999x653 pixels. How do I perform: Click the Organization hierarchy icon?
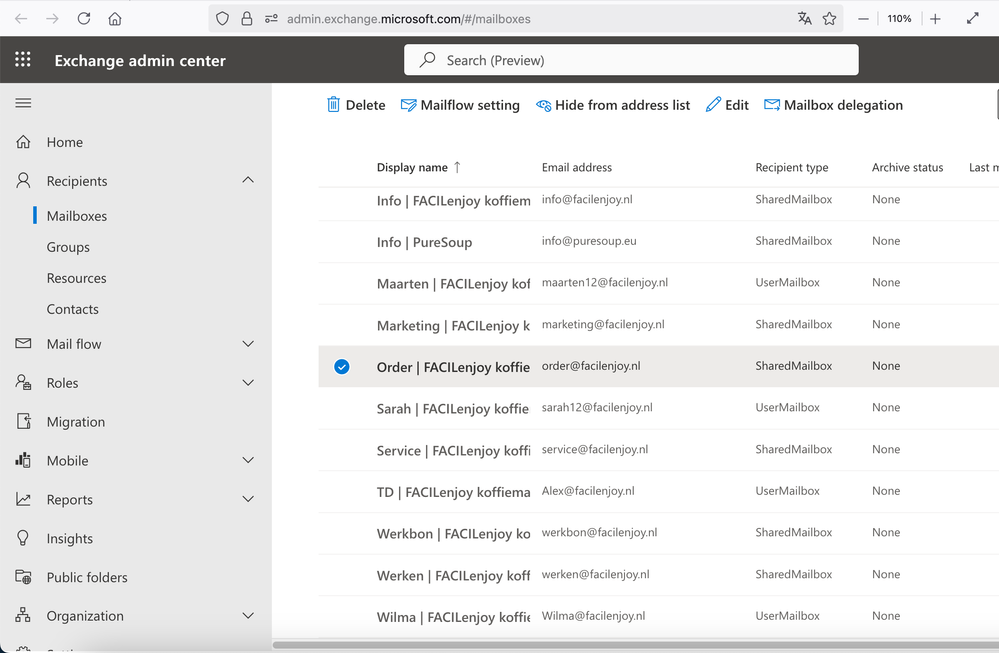[x=24, y=615]
